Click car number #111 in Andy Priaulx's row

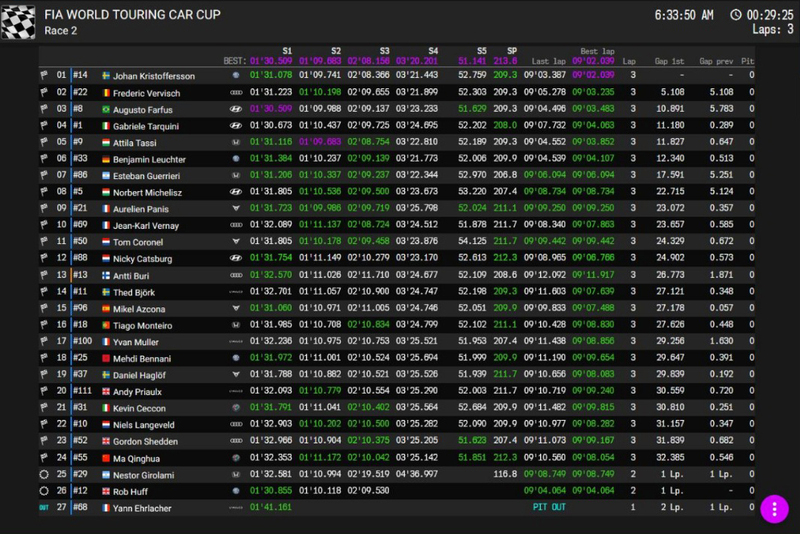point(83,391)
